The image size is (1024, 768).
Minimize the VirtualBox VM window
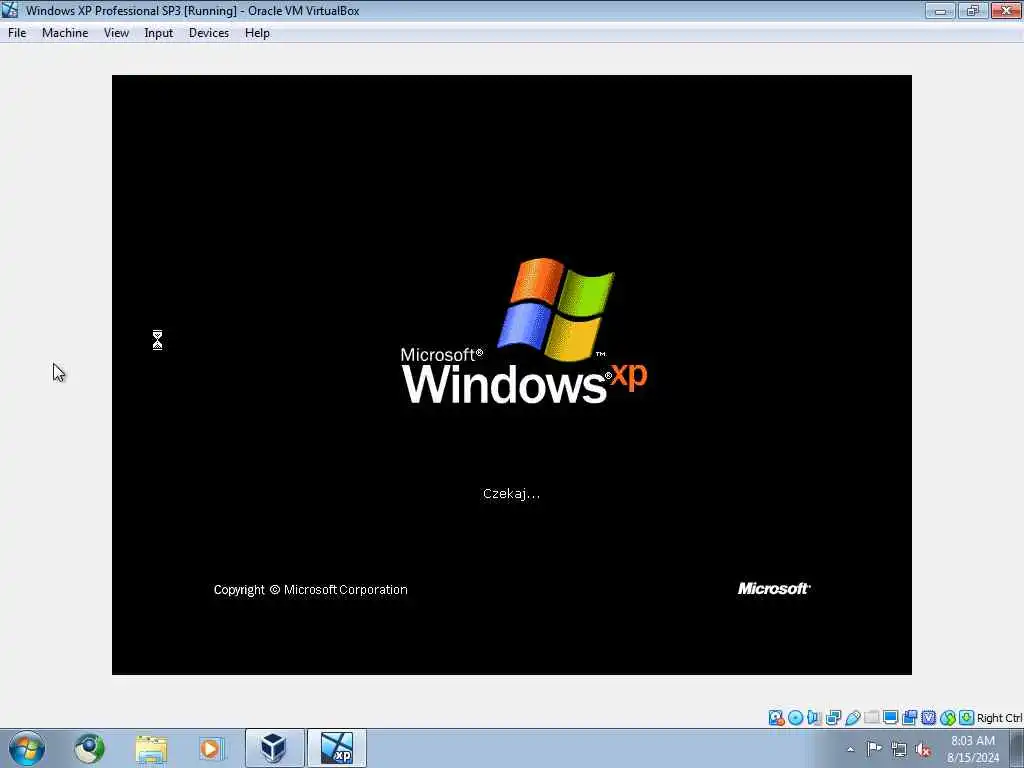pyautogui.click(x=940, y=10)
